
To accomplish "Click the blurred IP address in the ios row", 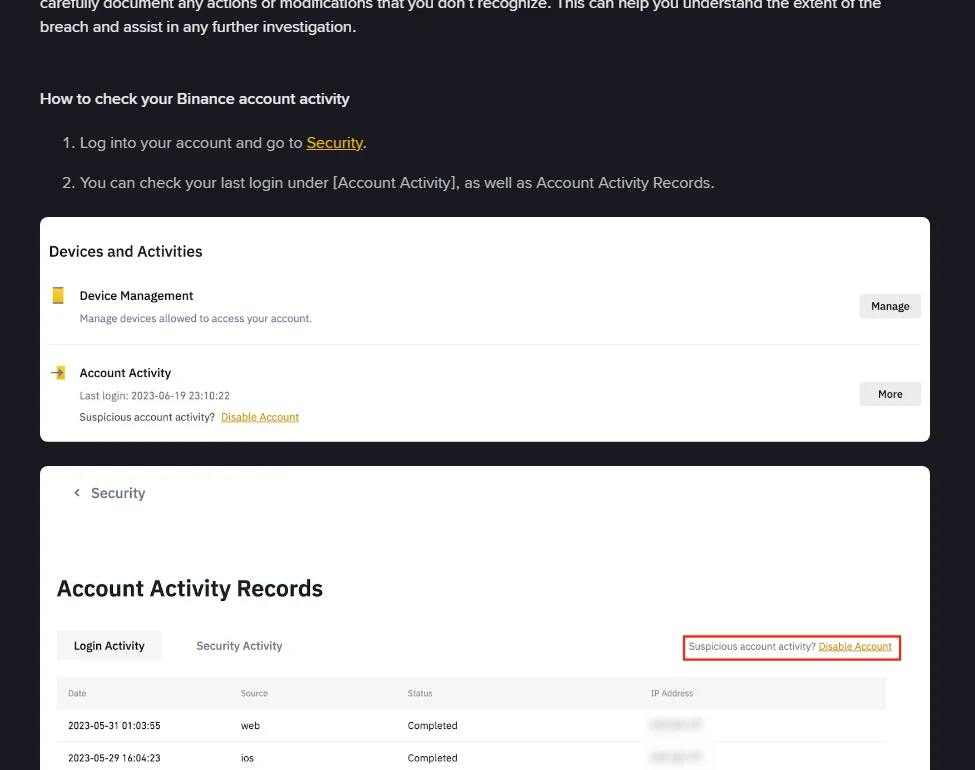I will coord(676,757).
